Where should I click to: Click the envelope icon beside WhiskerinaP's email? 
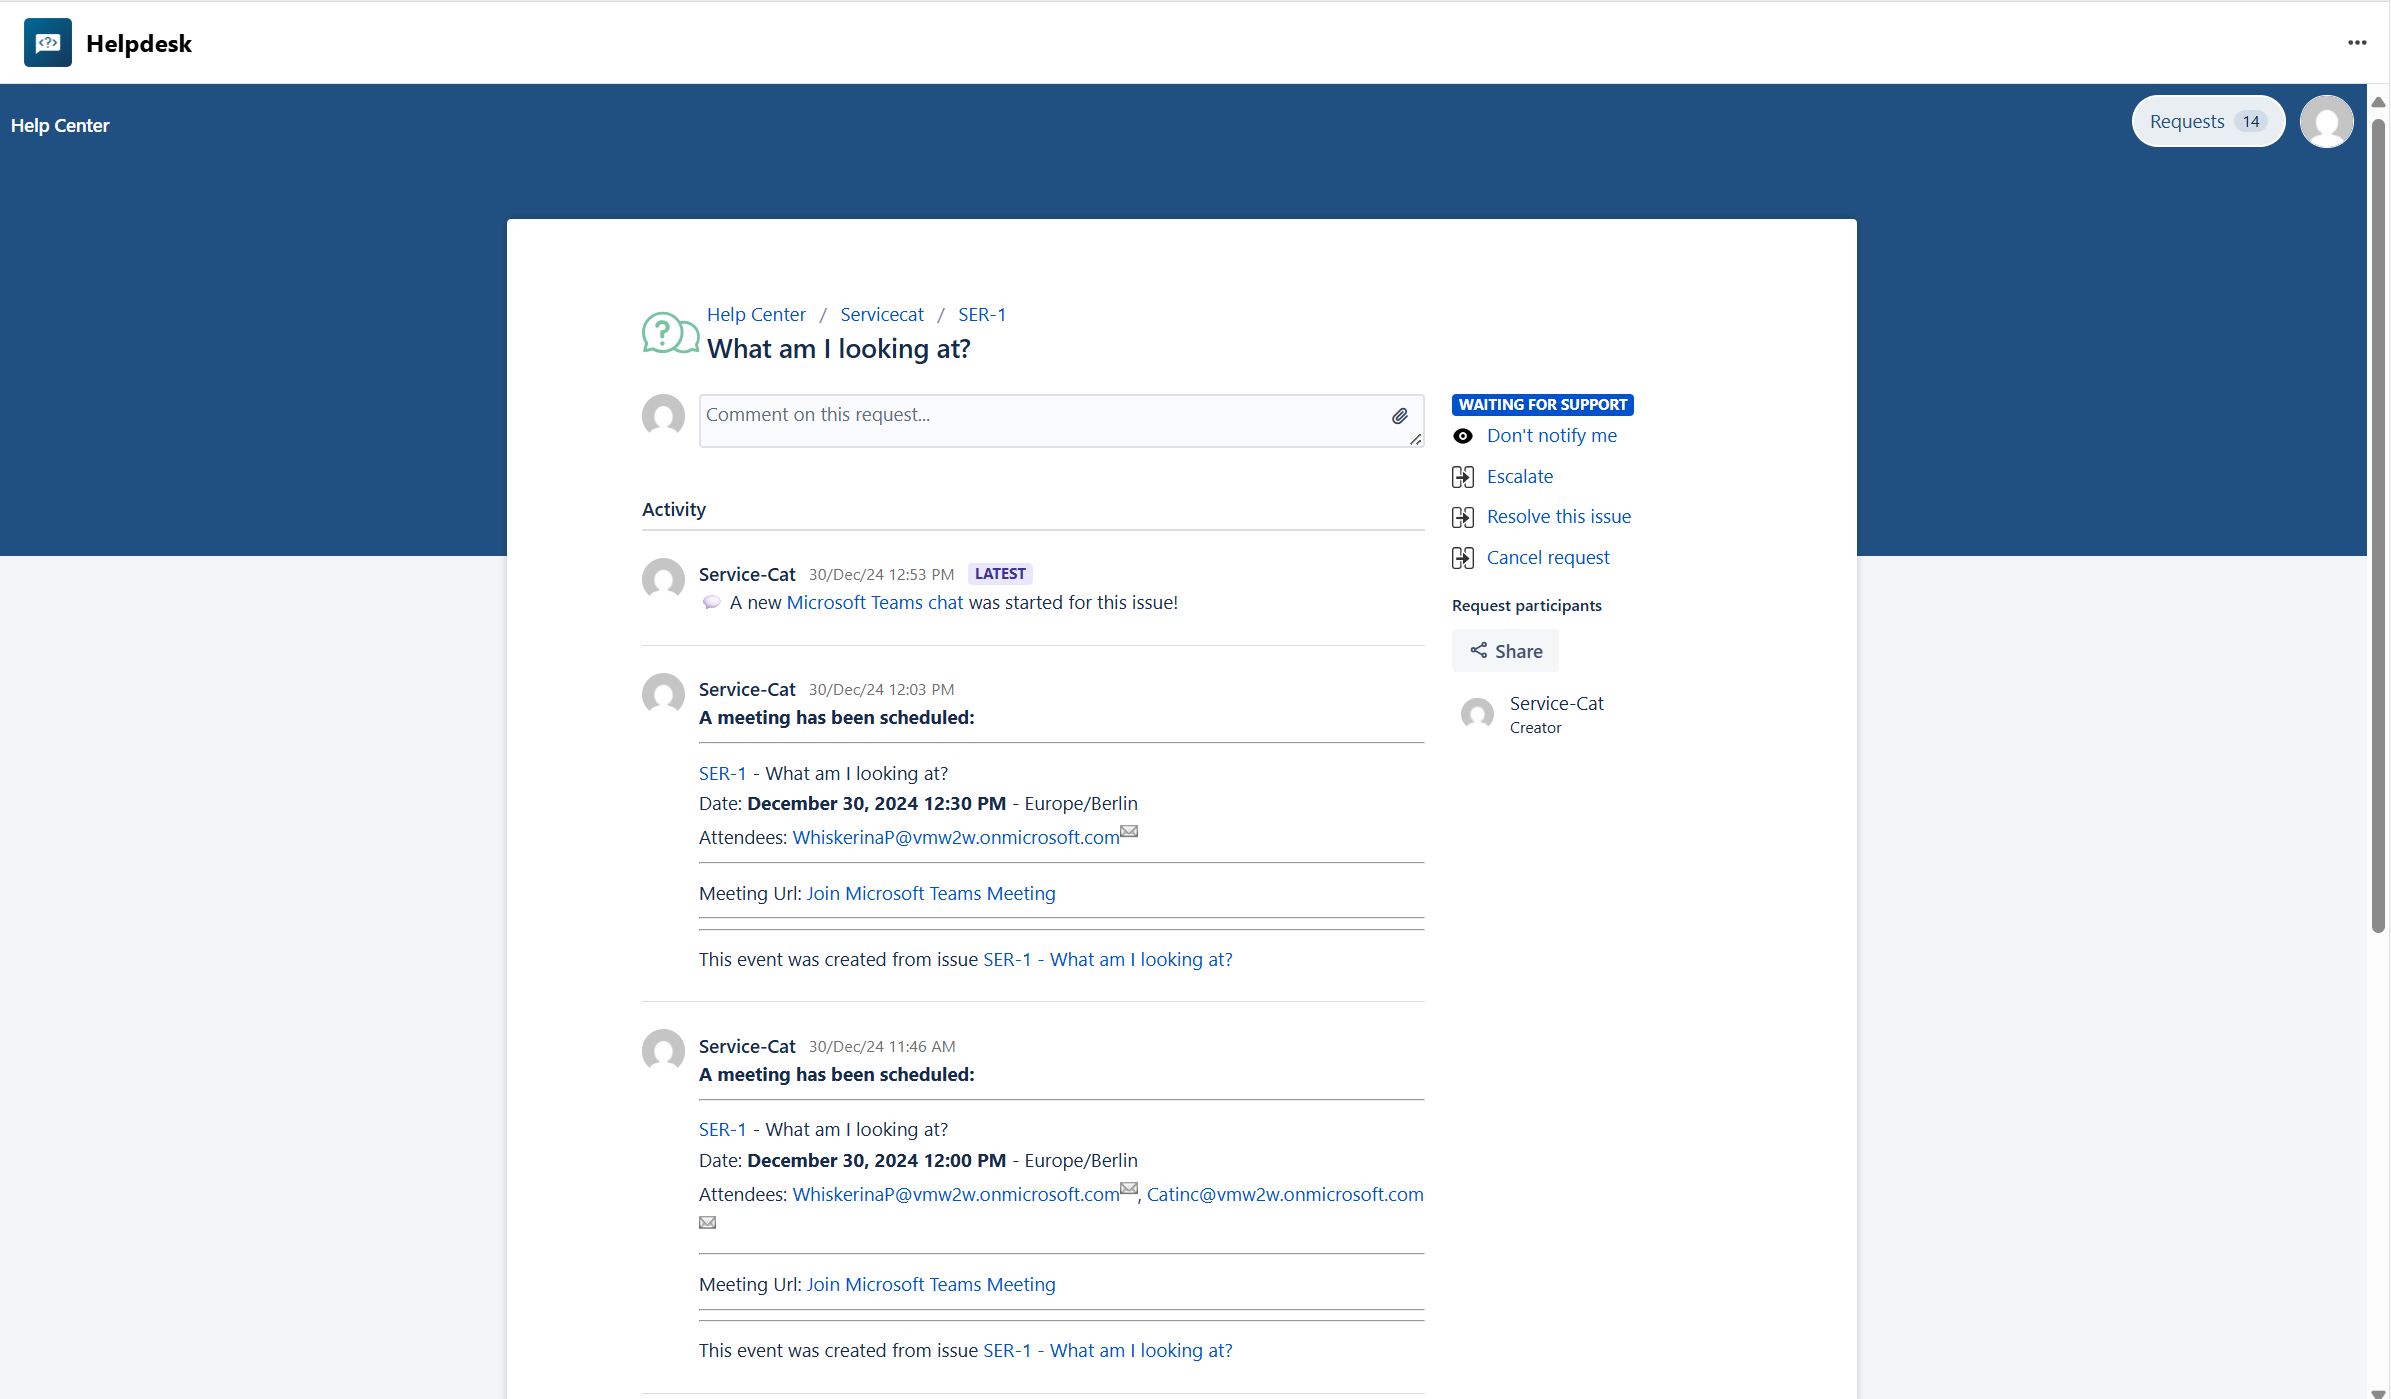coord(1128,830)
